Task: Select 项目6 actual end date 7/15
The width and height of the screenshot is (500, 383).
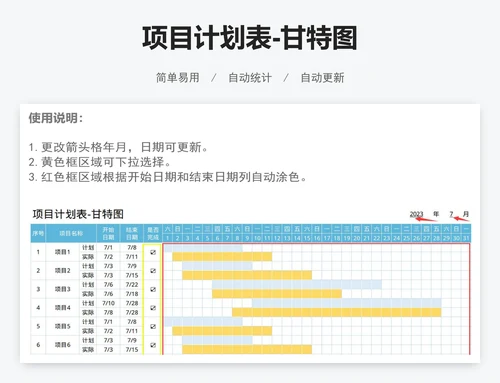Action: [x=132, y=350]
